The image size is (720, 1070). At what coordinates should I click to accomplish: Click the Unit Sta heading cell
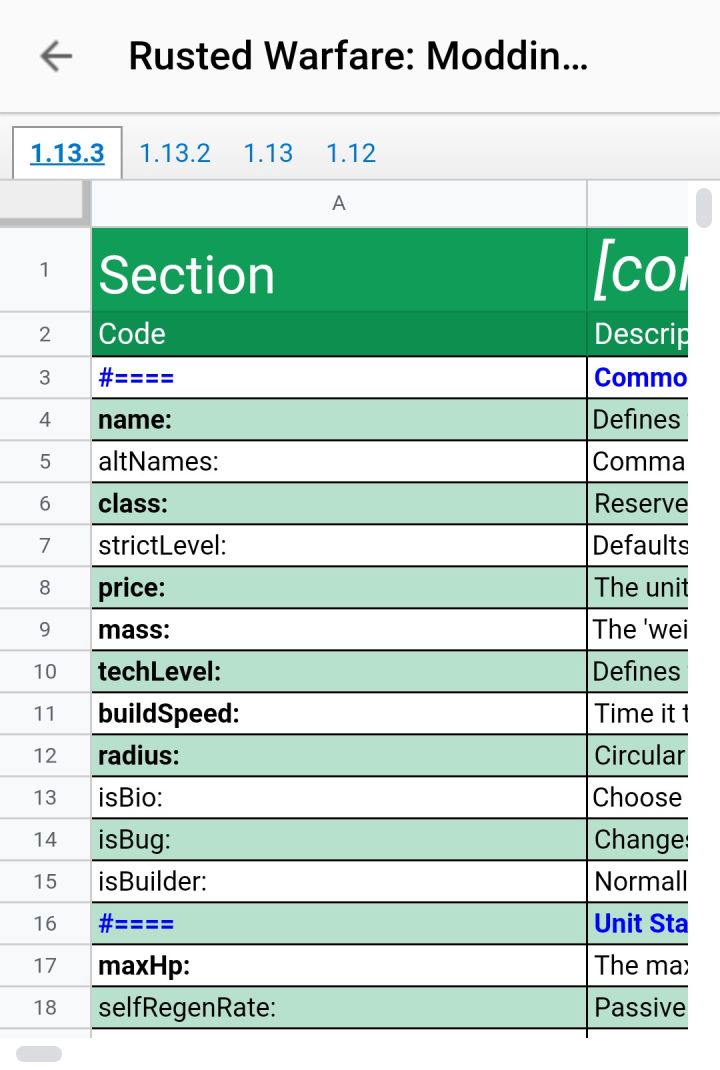(x=637, y=923)
